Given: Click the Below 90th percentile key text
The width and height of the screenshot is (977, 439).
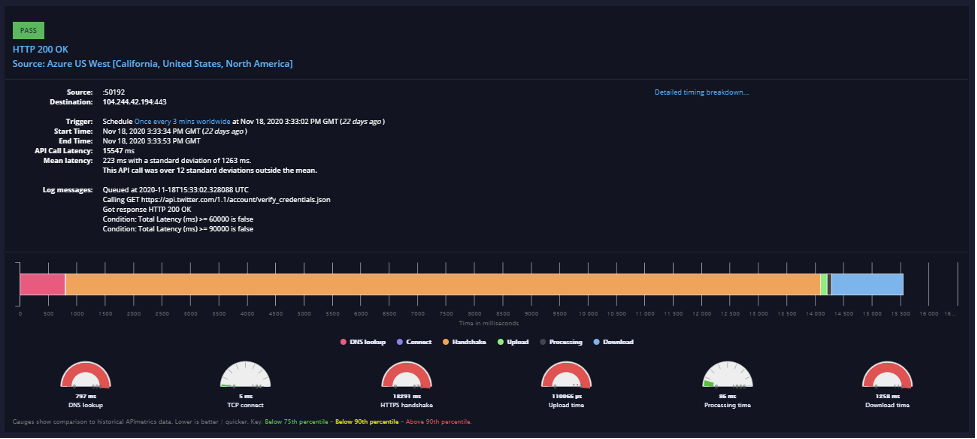Looking at the screenshot, I should [x=366, y=422].
